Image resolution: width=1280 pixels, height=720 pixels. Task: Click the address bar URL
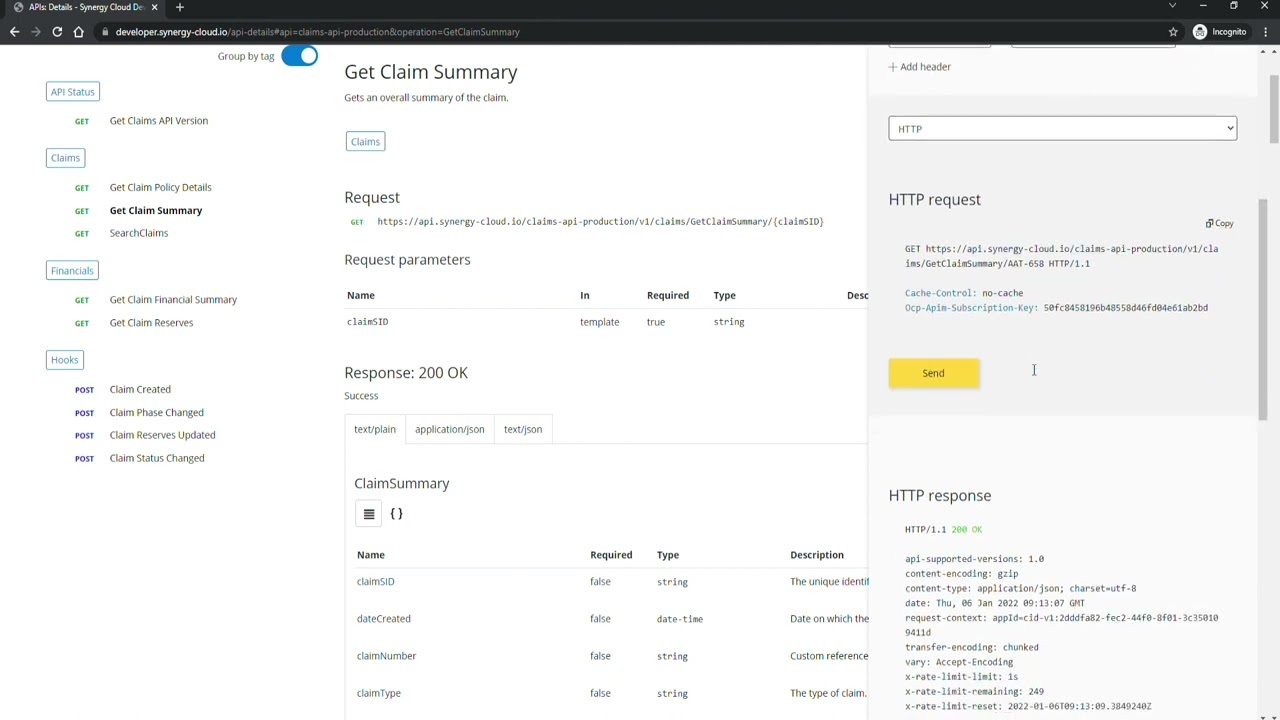pyautogui.click(x=317, y=32)
